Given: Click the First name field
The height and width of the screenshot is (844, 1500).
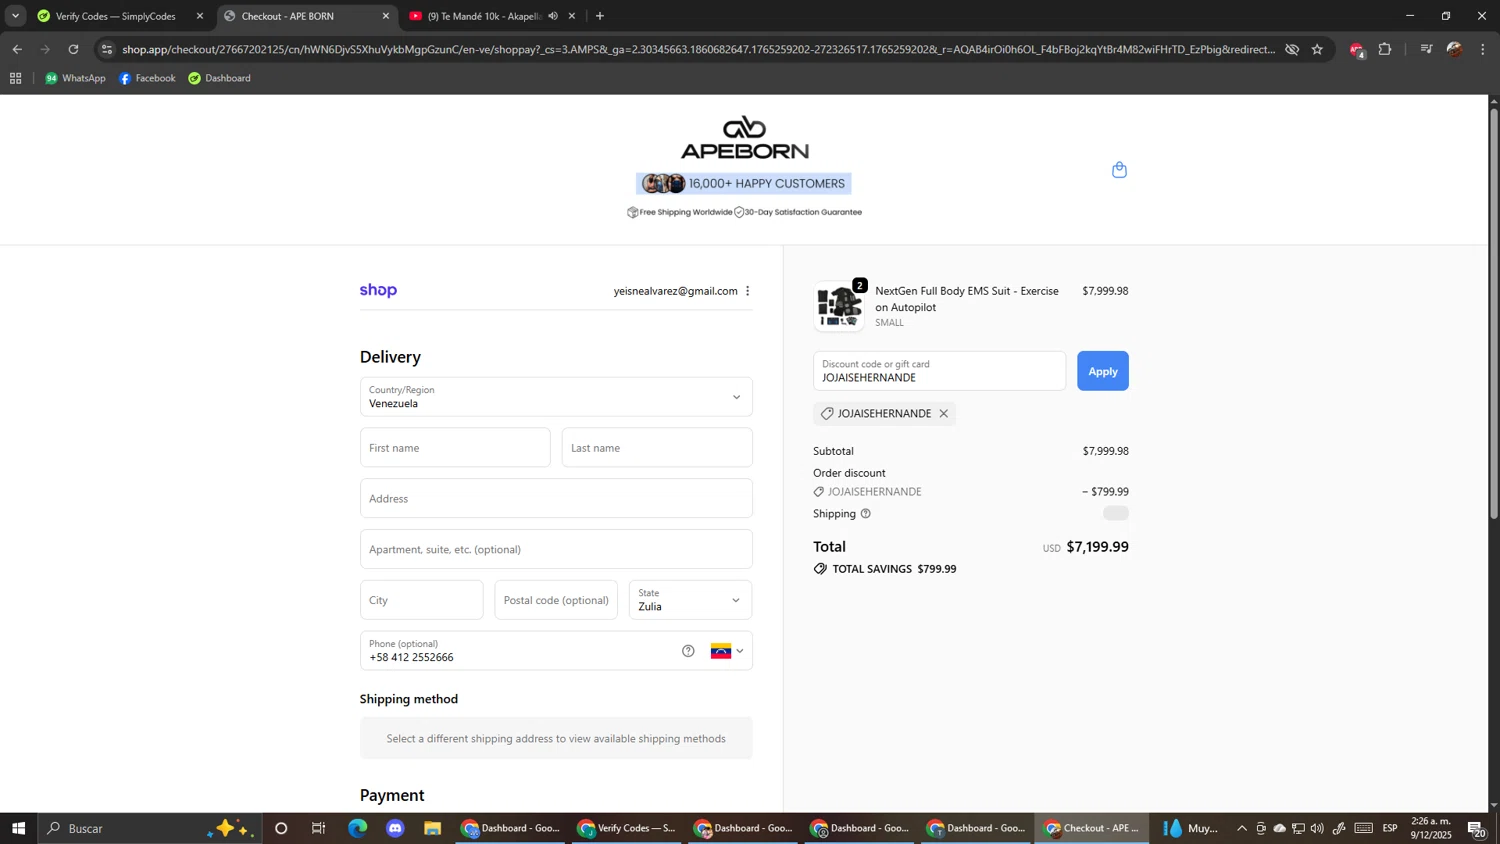Looking at the screenshot, I should [455, 448].
